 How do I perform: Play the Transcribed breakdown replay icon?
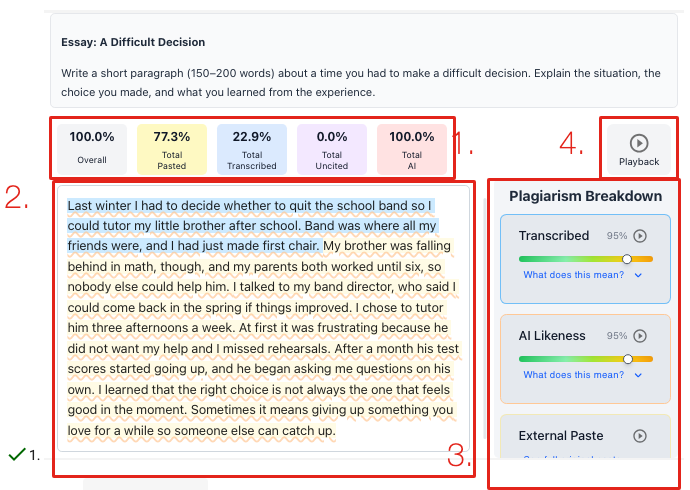click(x=640, y=236)
